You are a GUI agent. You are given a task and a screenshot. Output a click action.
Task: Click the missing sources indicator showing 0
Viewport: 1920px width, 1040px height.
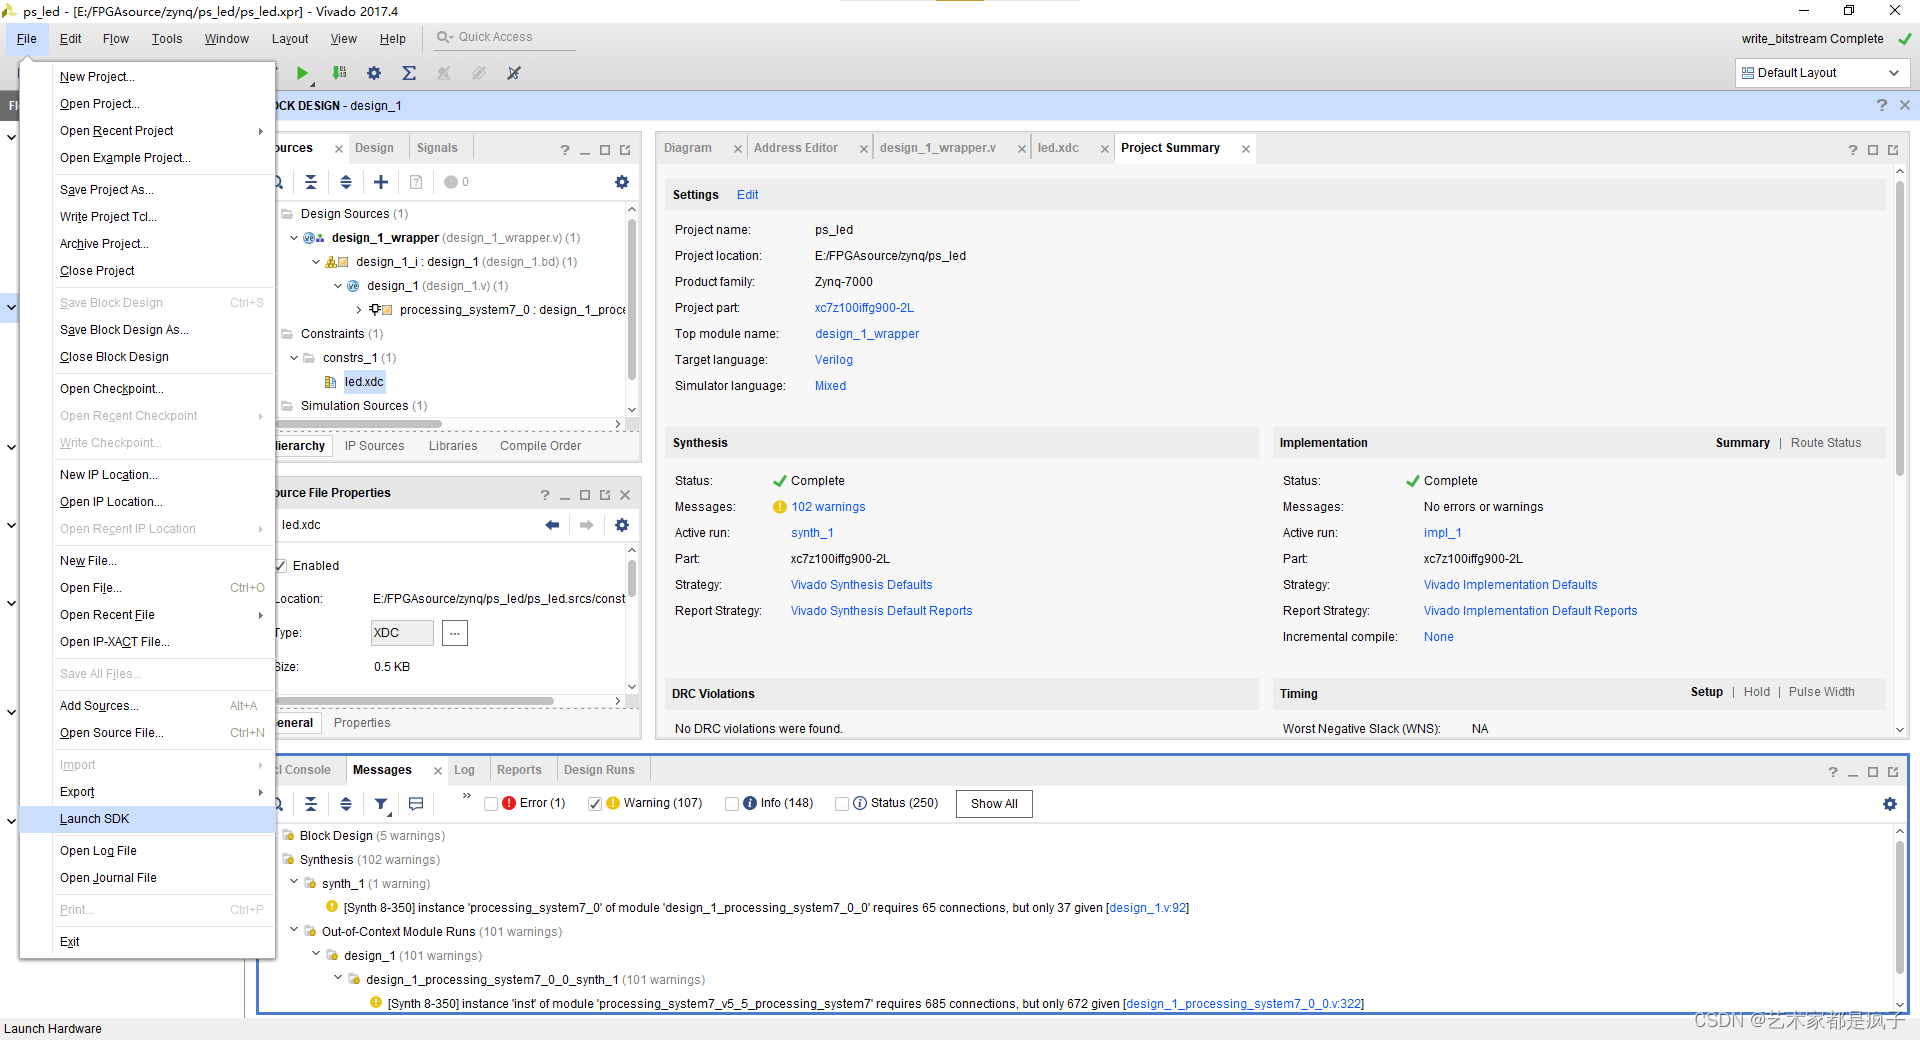pyautogui.click(x=456, y=182)
